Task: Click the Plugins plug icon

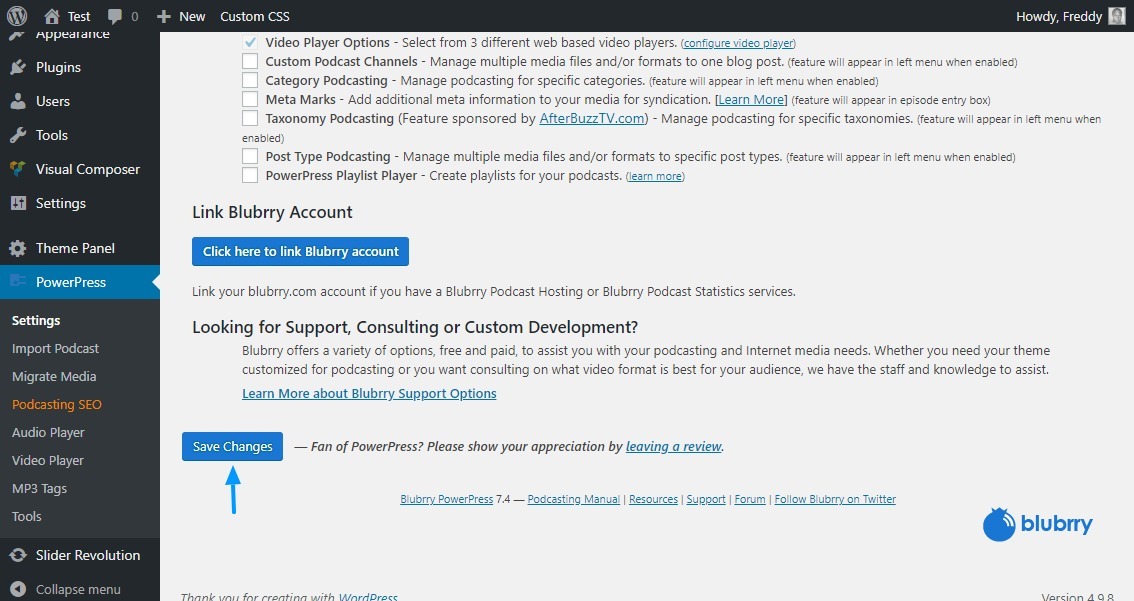Action: coord(18,67)
